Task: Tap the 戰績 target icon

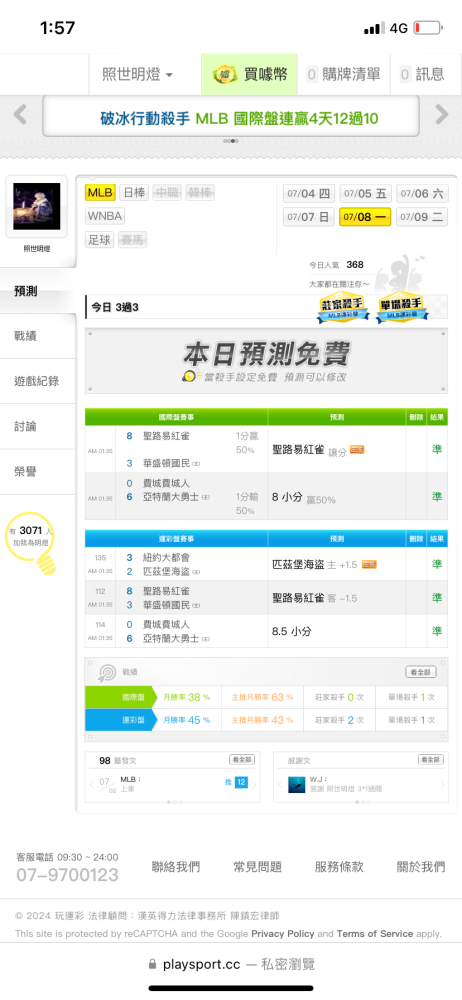Action: tap(106, 672)
